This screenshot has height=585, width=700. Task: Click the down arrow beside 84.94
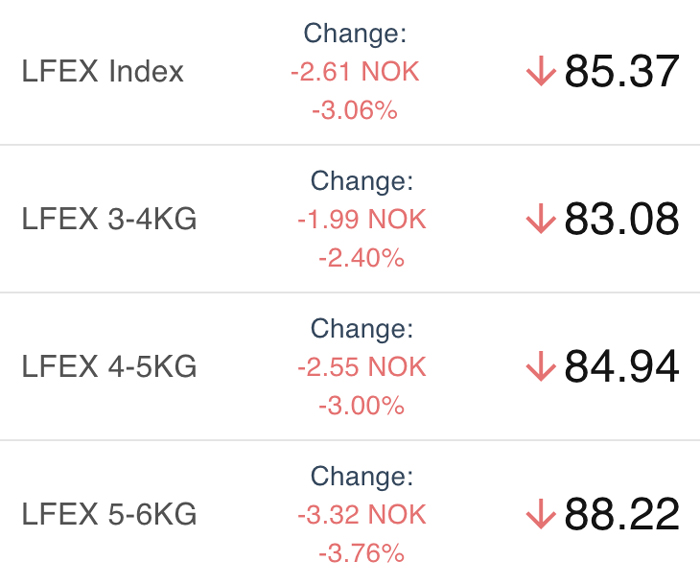[541, 366]
